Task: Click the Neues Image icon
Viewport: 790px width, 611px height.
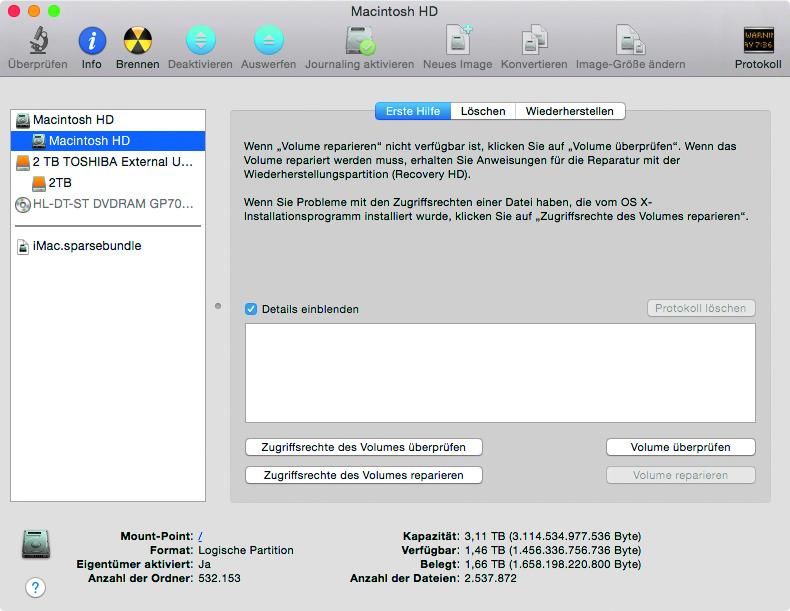Action: click(458, 40)
